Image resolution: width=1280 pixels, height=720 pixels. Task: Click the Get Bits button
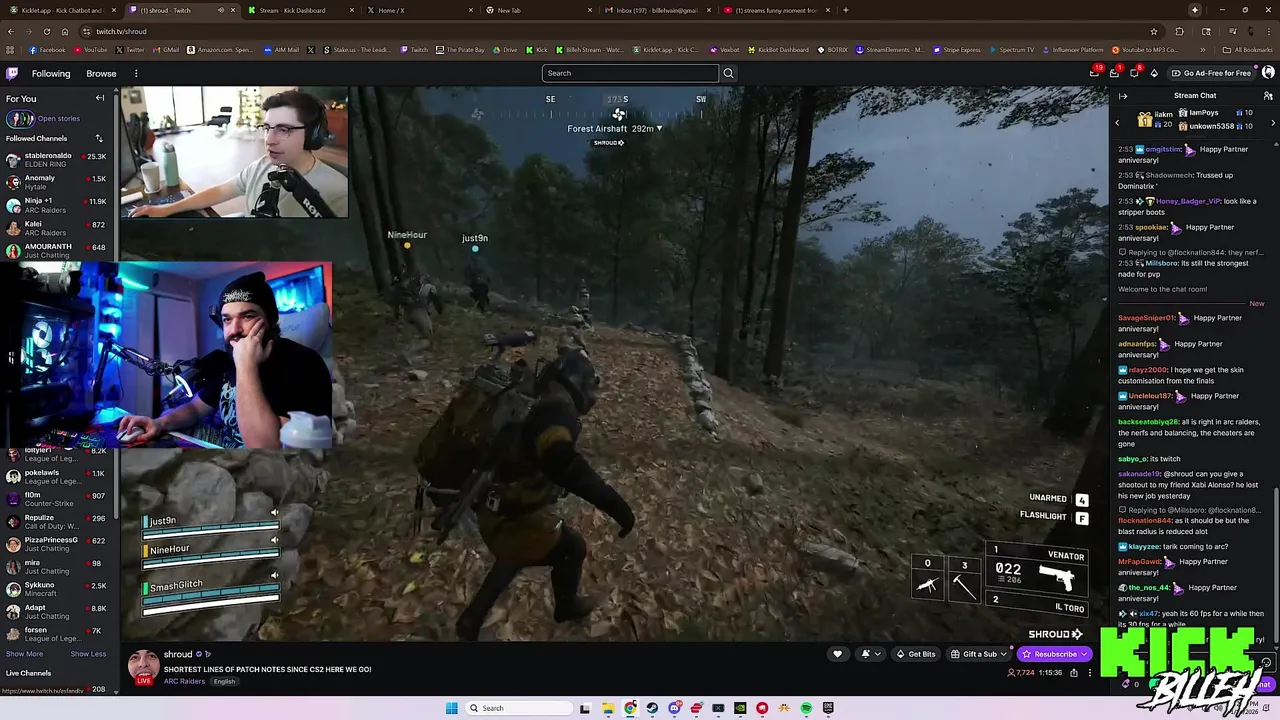tap(916, 654)
